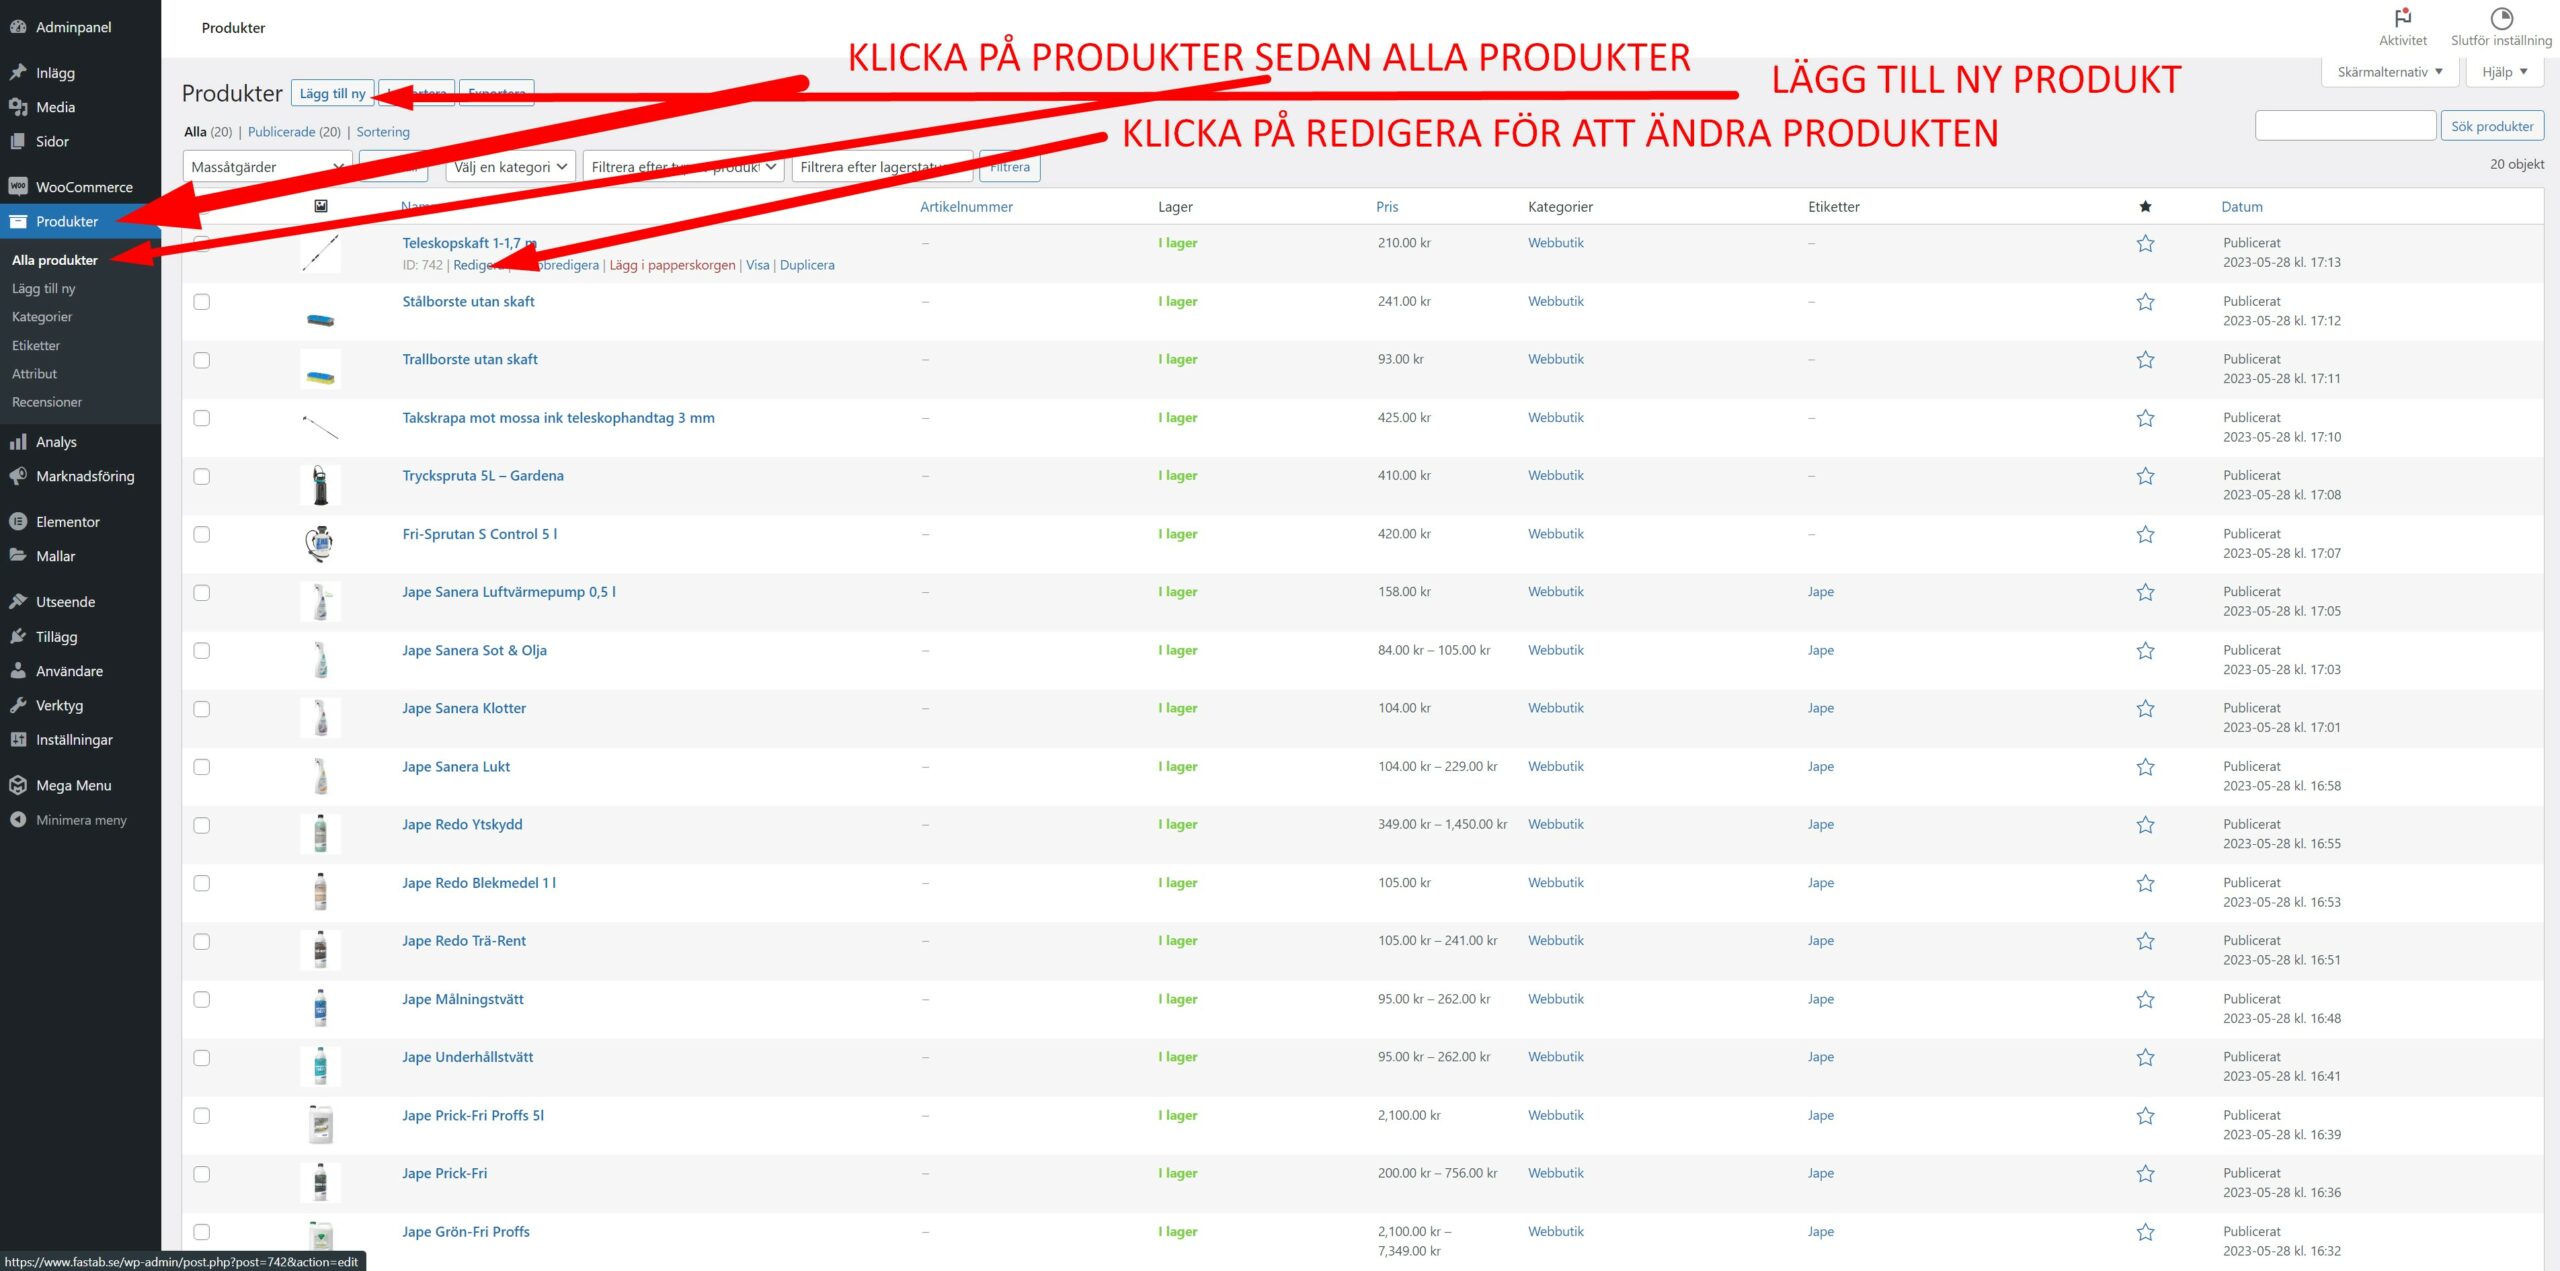The image size is (2560, 1271).
Task: Click the Marknadsföring megaphone icon
Action: click(x=18, y=476)
